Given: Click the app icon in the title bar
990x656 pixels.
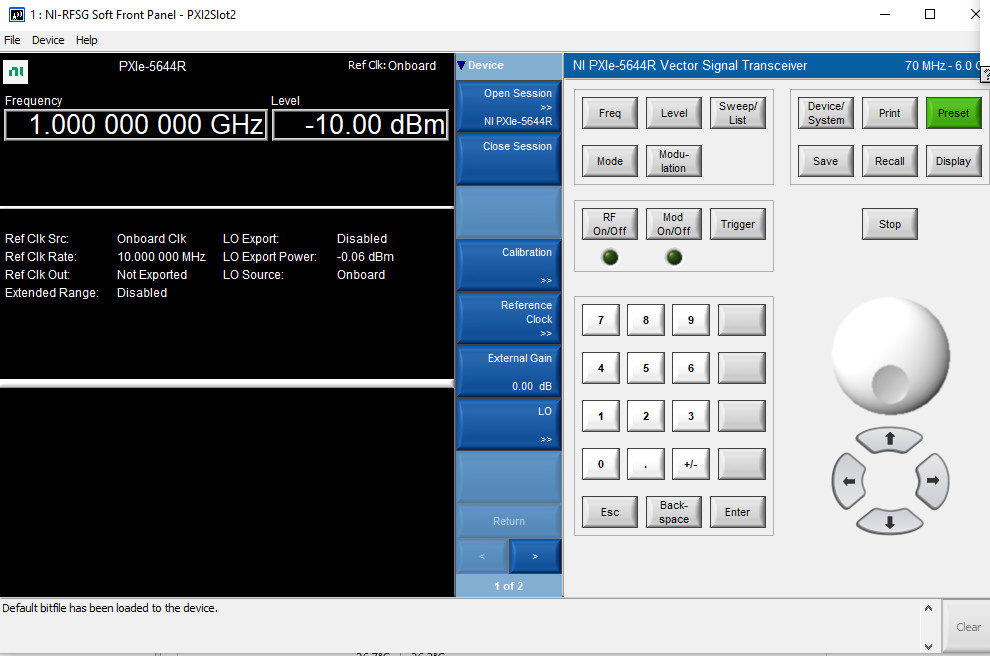Looking at the screenshot, I should click(x=16, y=15).
